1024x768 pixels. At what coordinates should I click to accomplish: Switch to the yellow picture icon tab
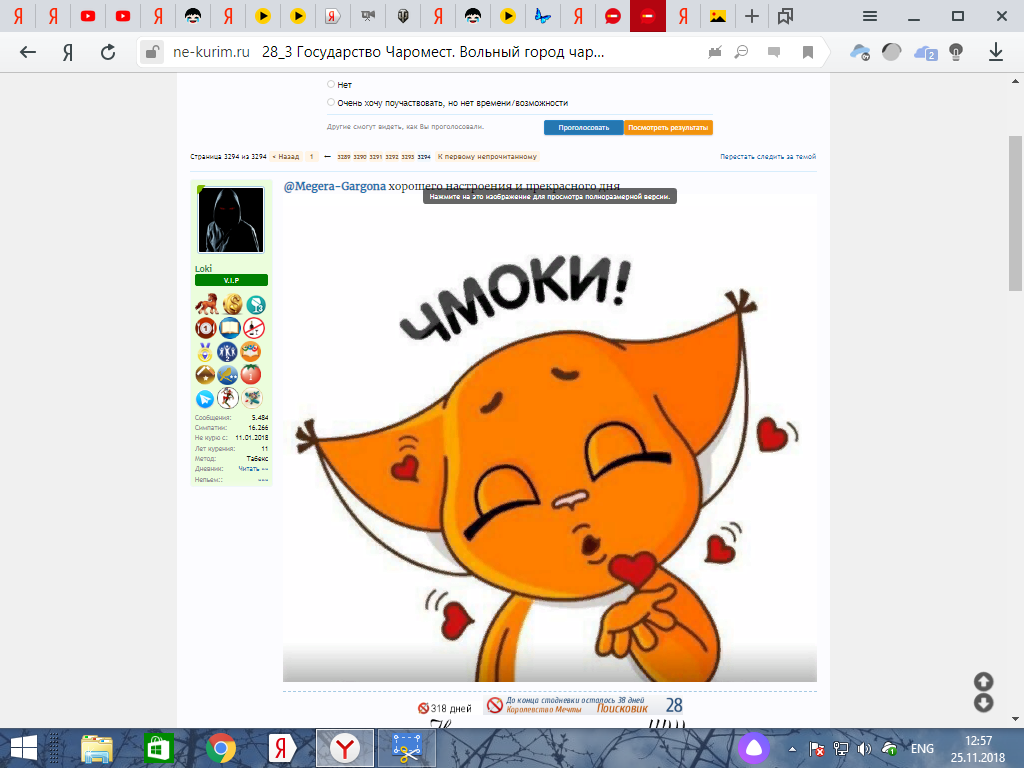tap(718, 16)
